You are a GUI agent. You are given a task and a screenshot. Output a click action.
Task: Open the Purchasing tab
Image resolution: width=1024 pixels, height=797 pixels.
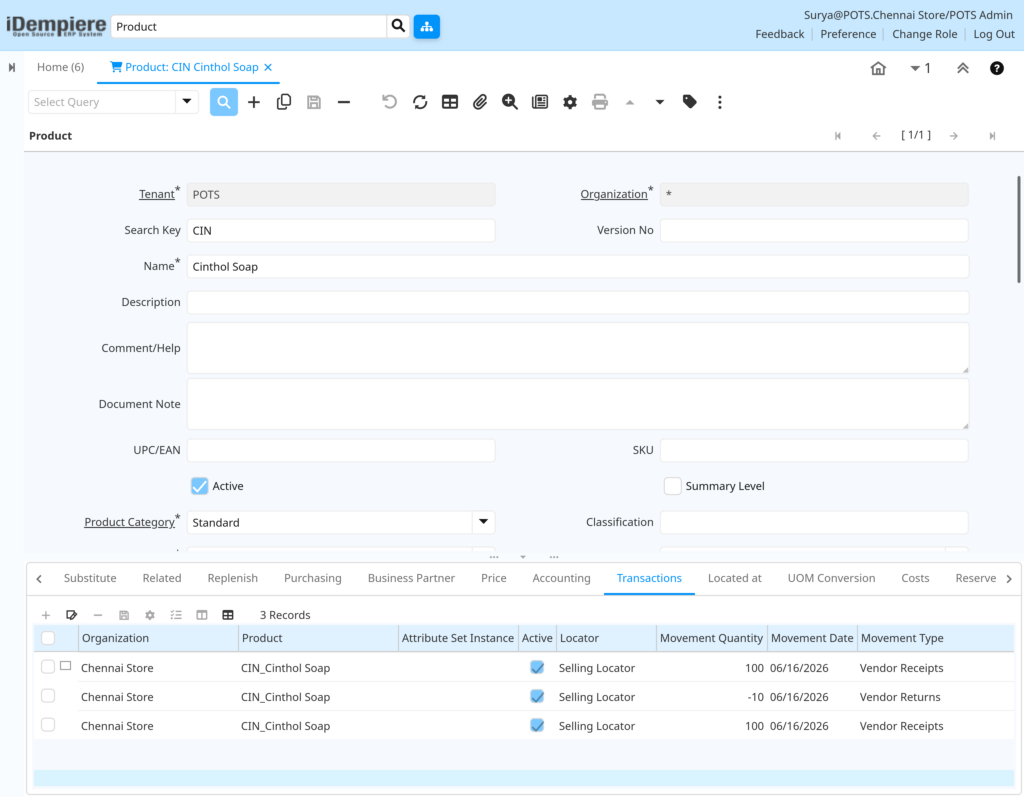coord(313,578)
